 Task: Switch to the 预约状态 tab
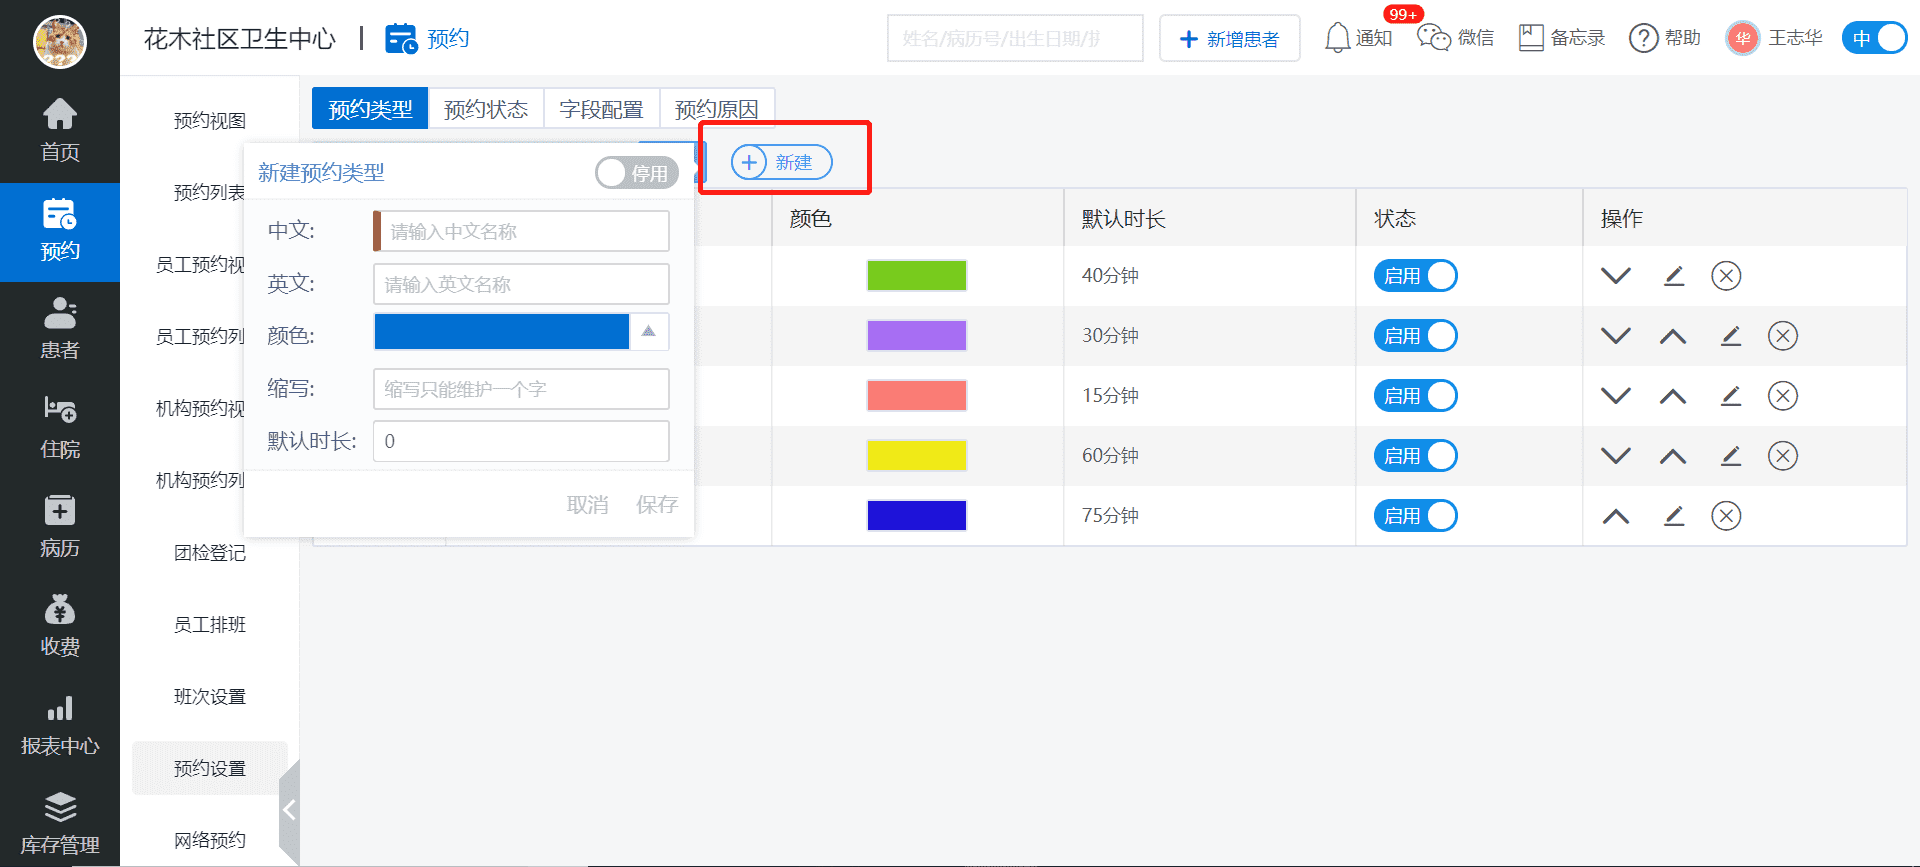[486, 109]
